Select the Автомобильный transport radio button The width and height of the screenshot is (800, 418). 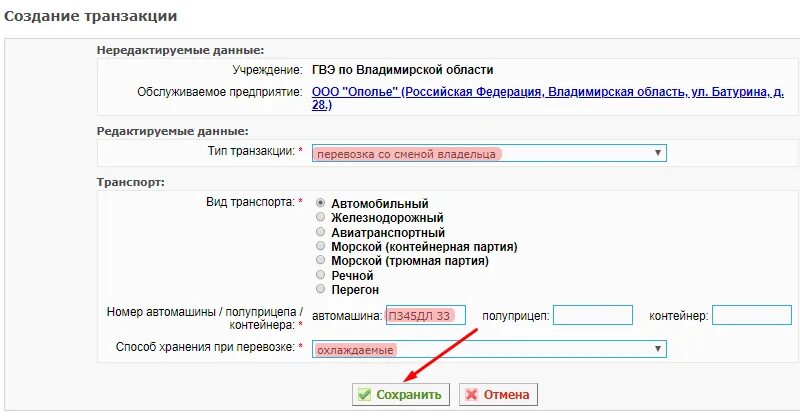(320, 203)
